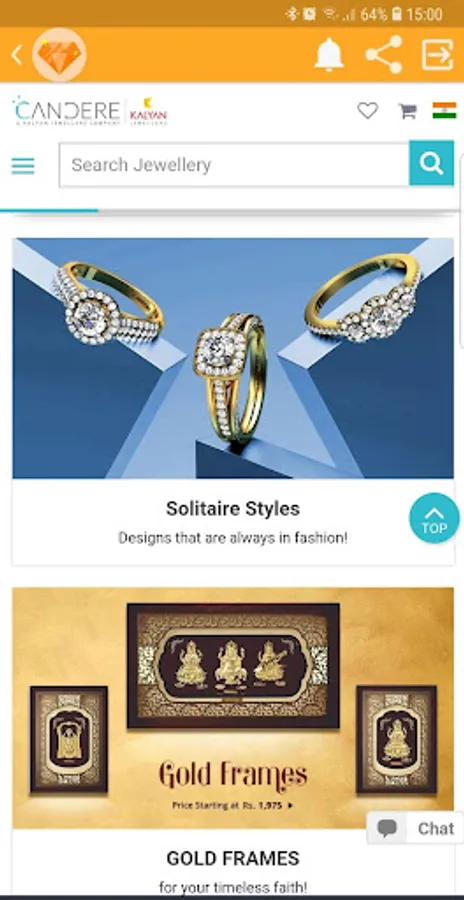The height and width of the screenshot is (900, 464).
Task: Tap the orange diamond app icon
Action: coord(59,55)
